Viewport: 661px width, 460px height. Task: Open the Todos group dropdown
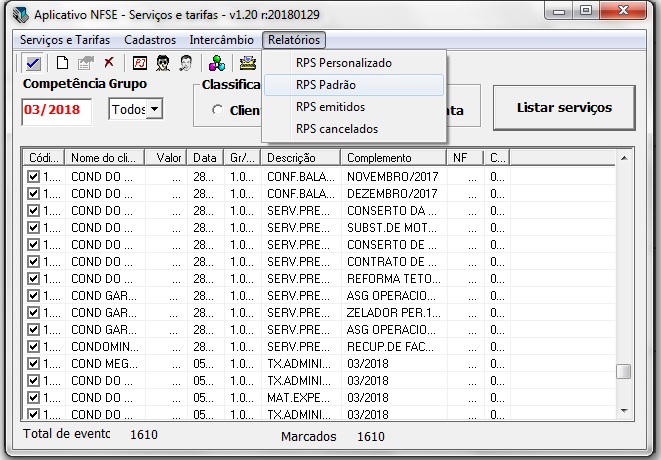[x=154, y=109]
